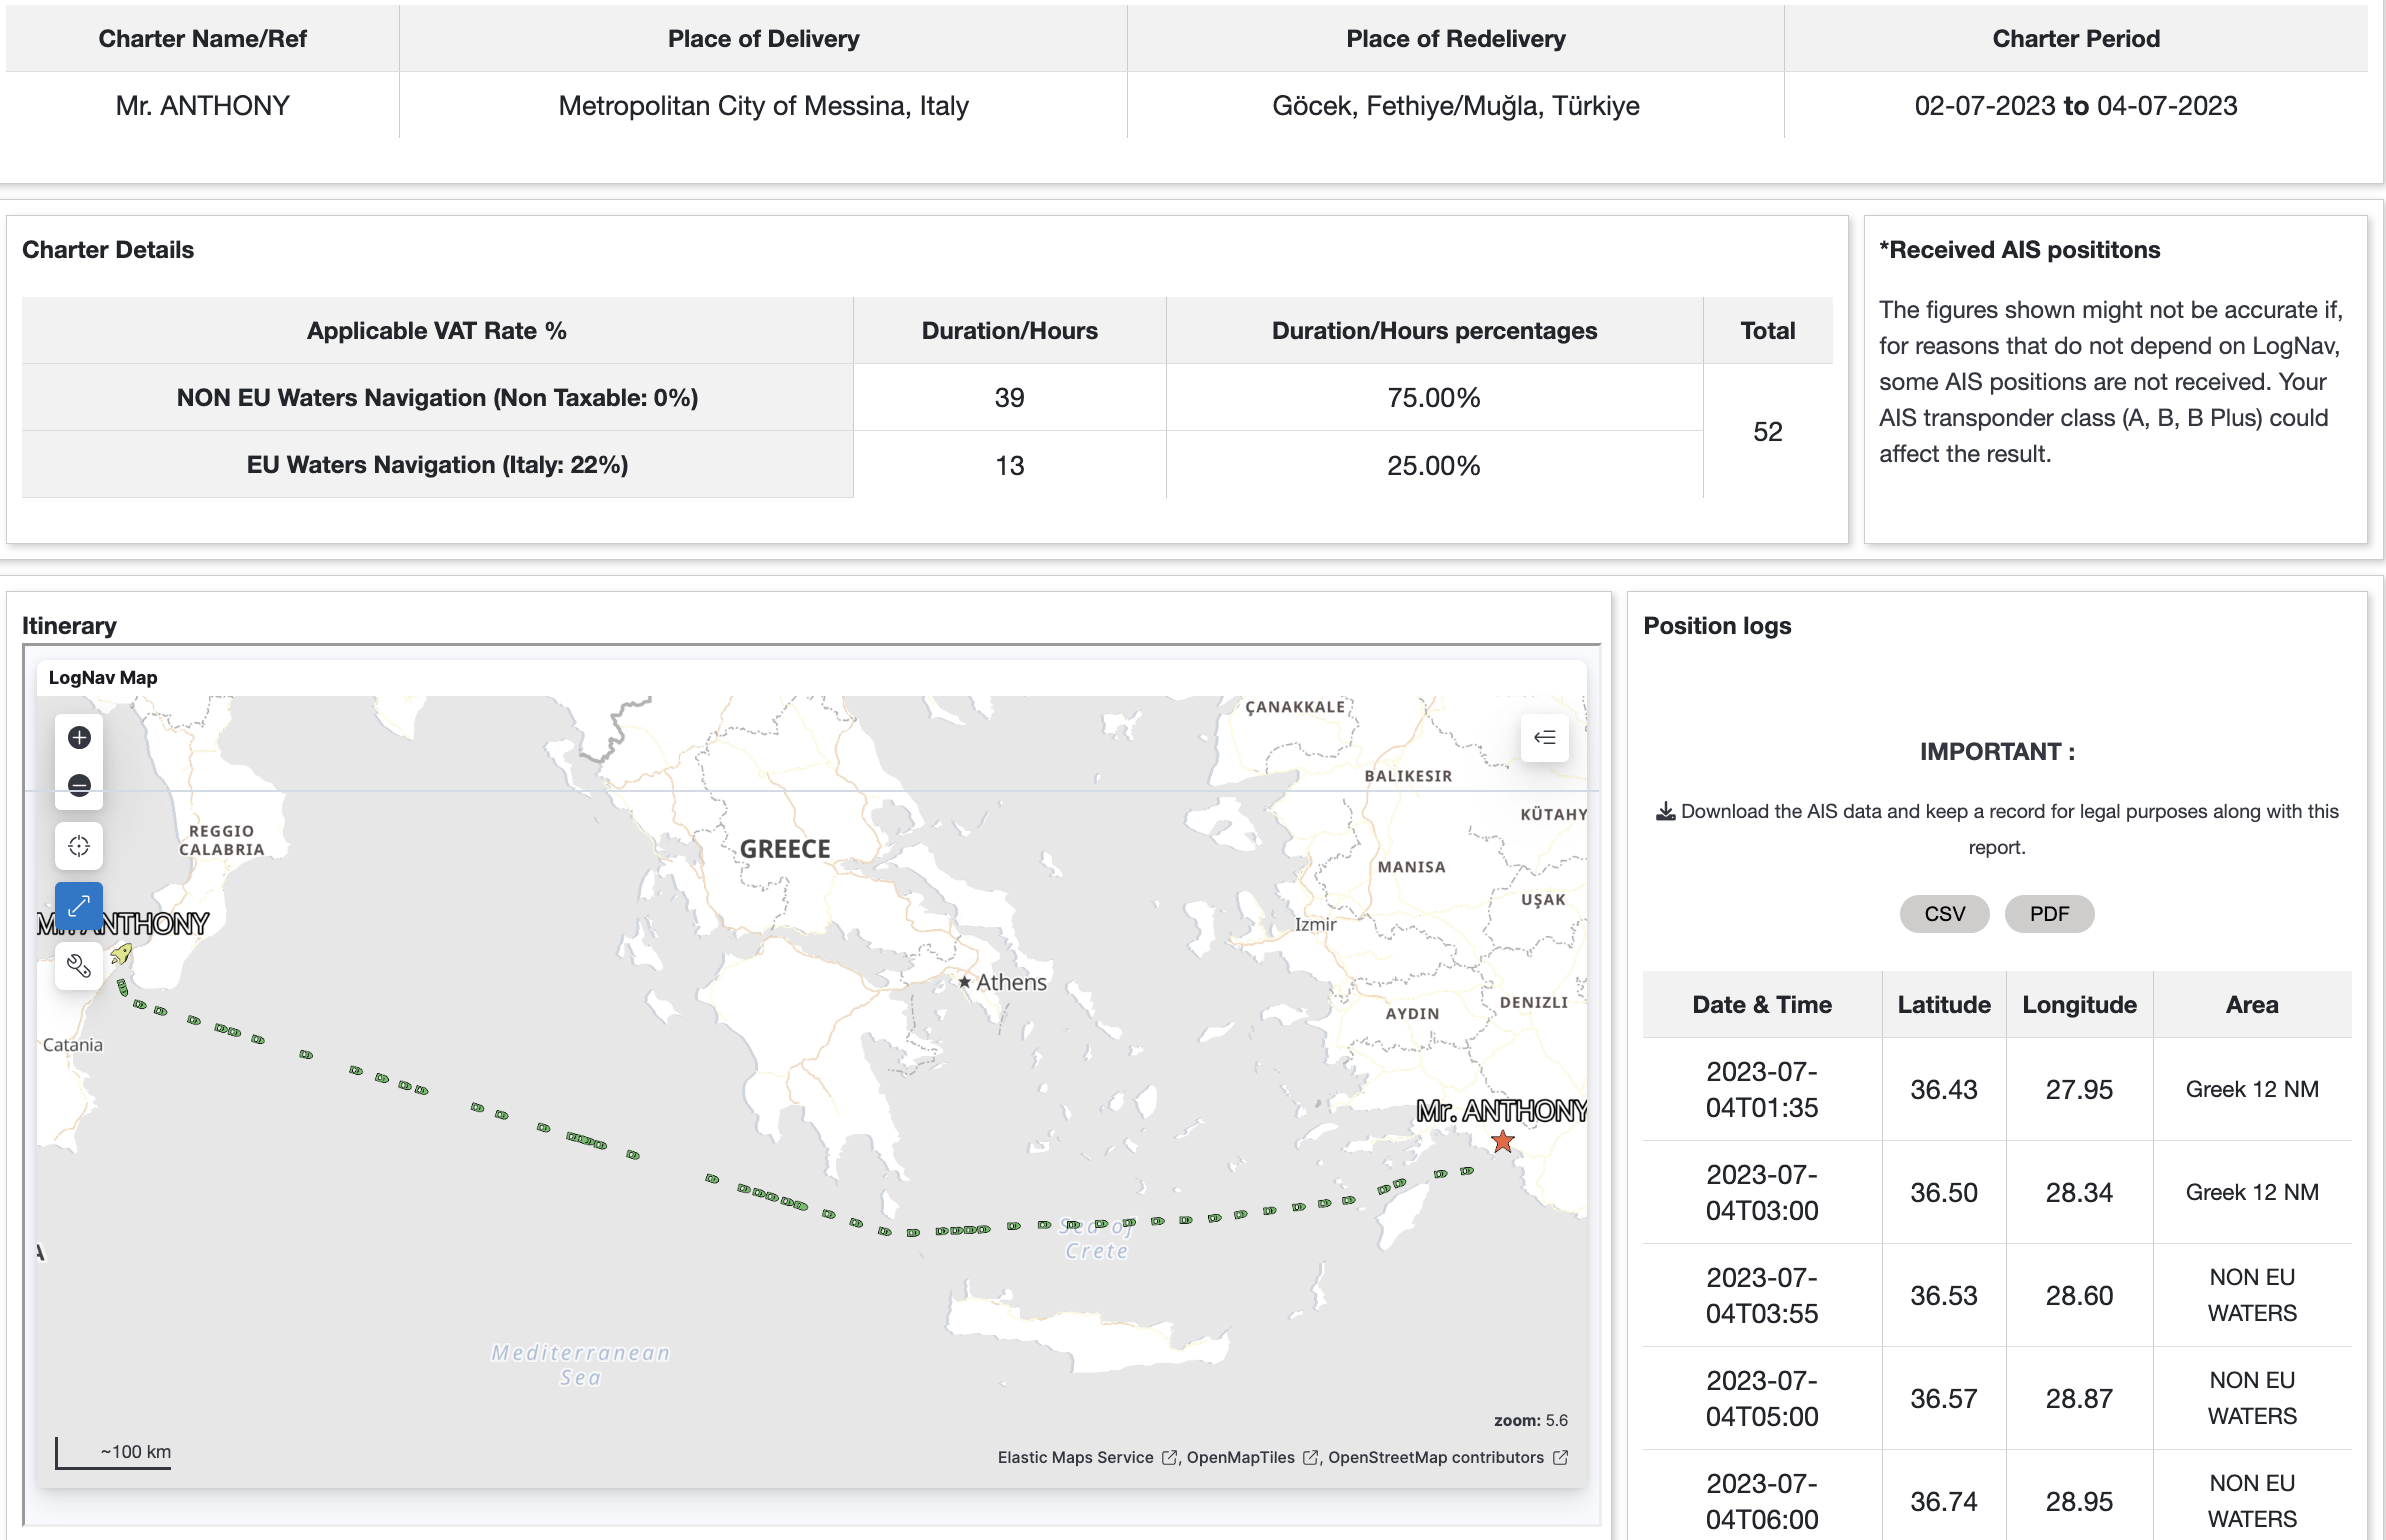Select the 75.00% percentage value
This screenshot has width=2386, height=1540.
[1433, 398]
